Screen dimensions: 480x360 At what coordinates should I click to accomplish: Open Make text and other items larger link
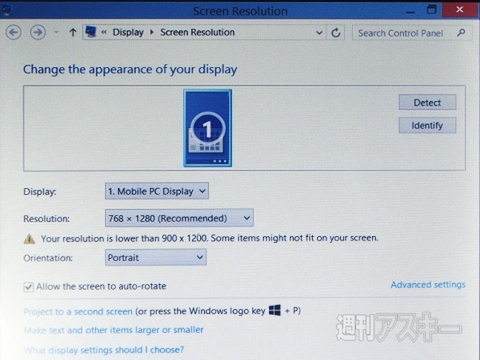tap(114, 330)
